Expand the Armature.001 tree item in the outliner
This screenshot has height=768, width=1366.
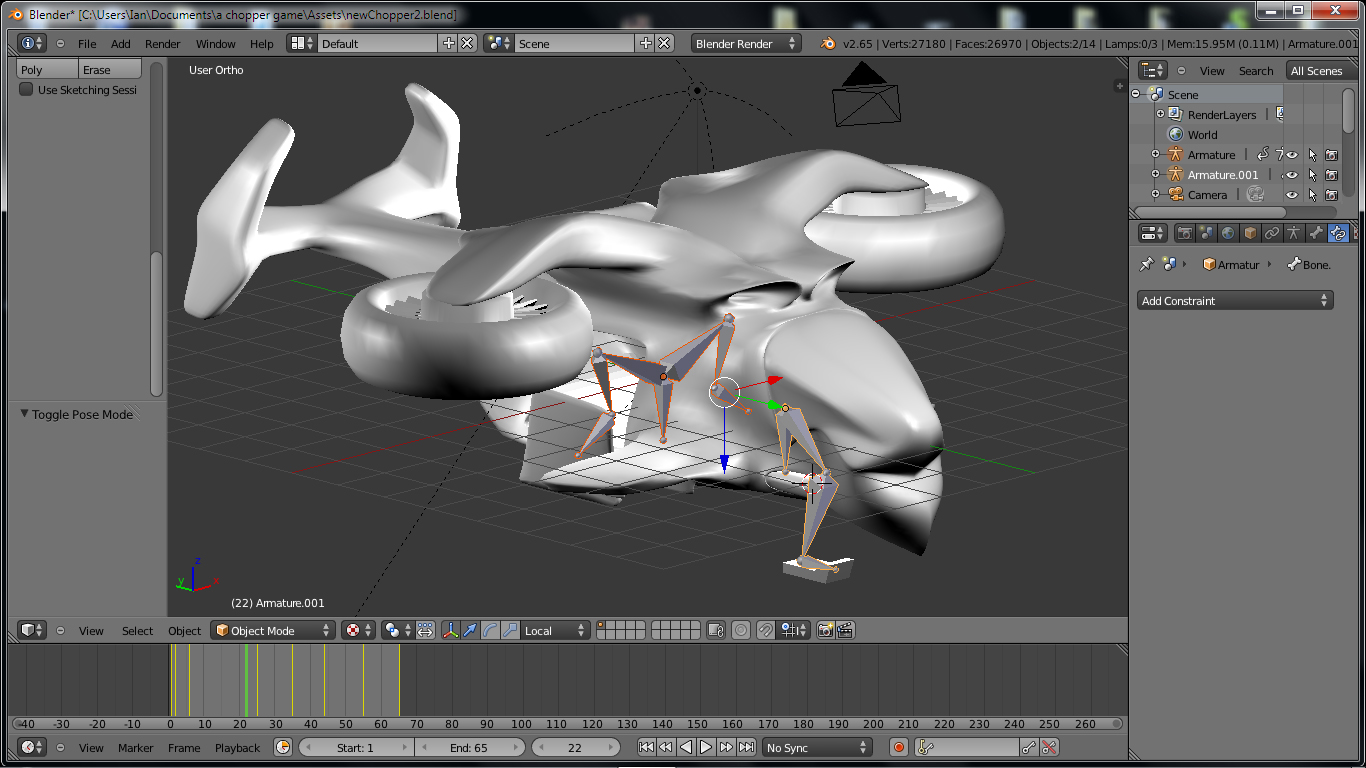click(1155, 174)
